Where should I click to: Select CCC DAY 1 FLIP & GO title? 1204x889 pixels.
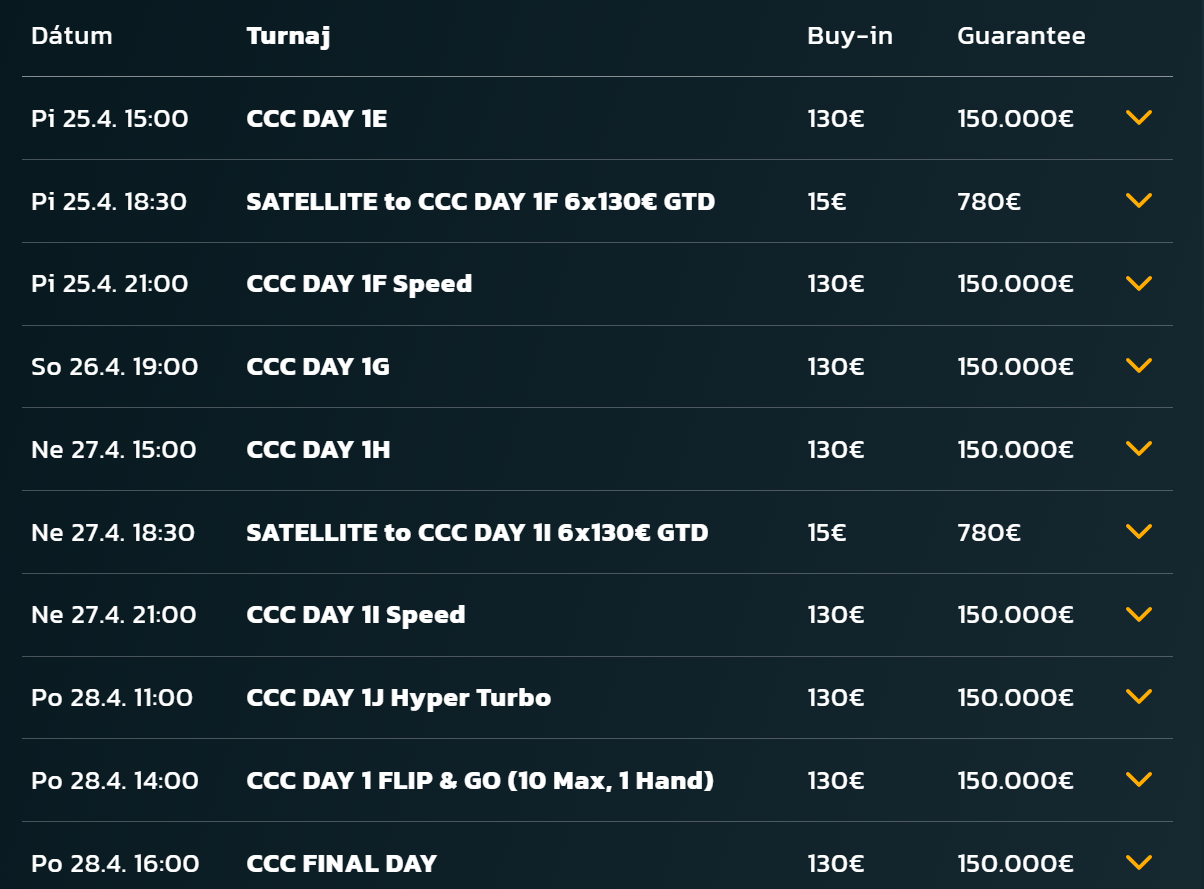[x=480, y=780]
